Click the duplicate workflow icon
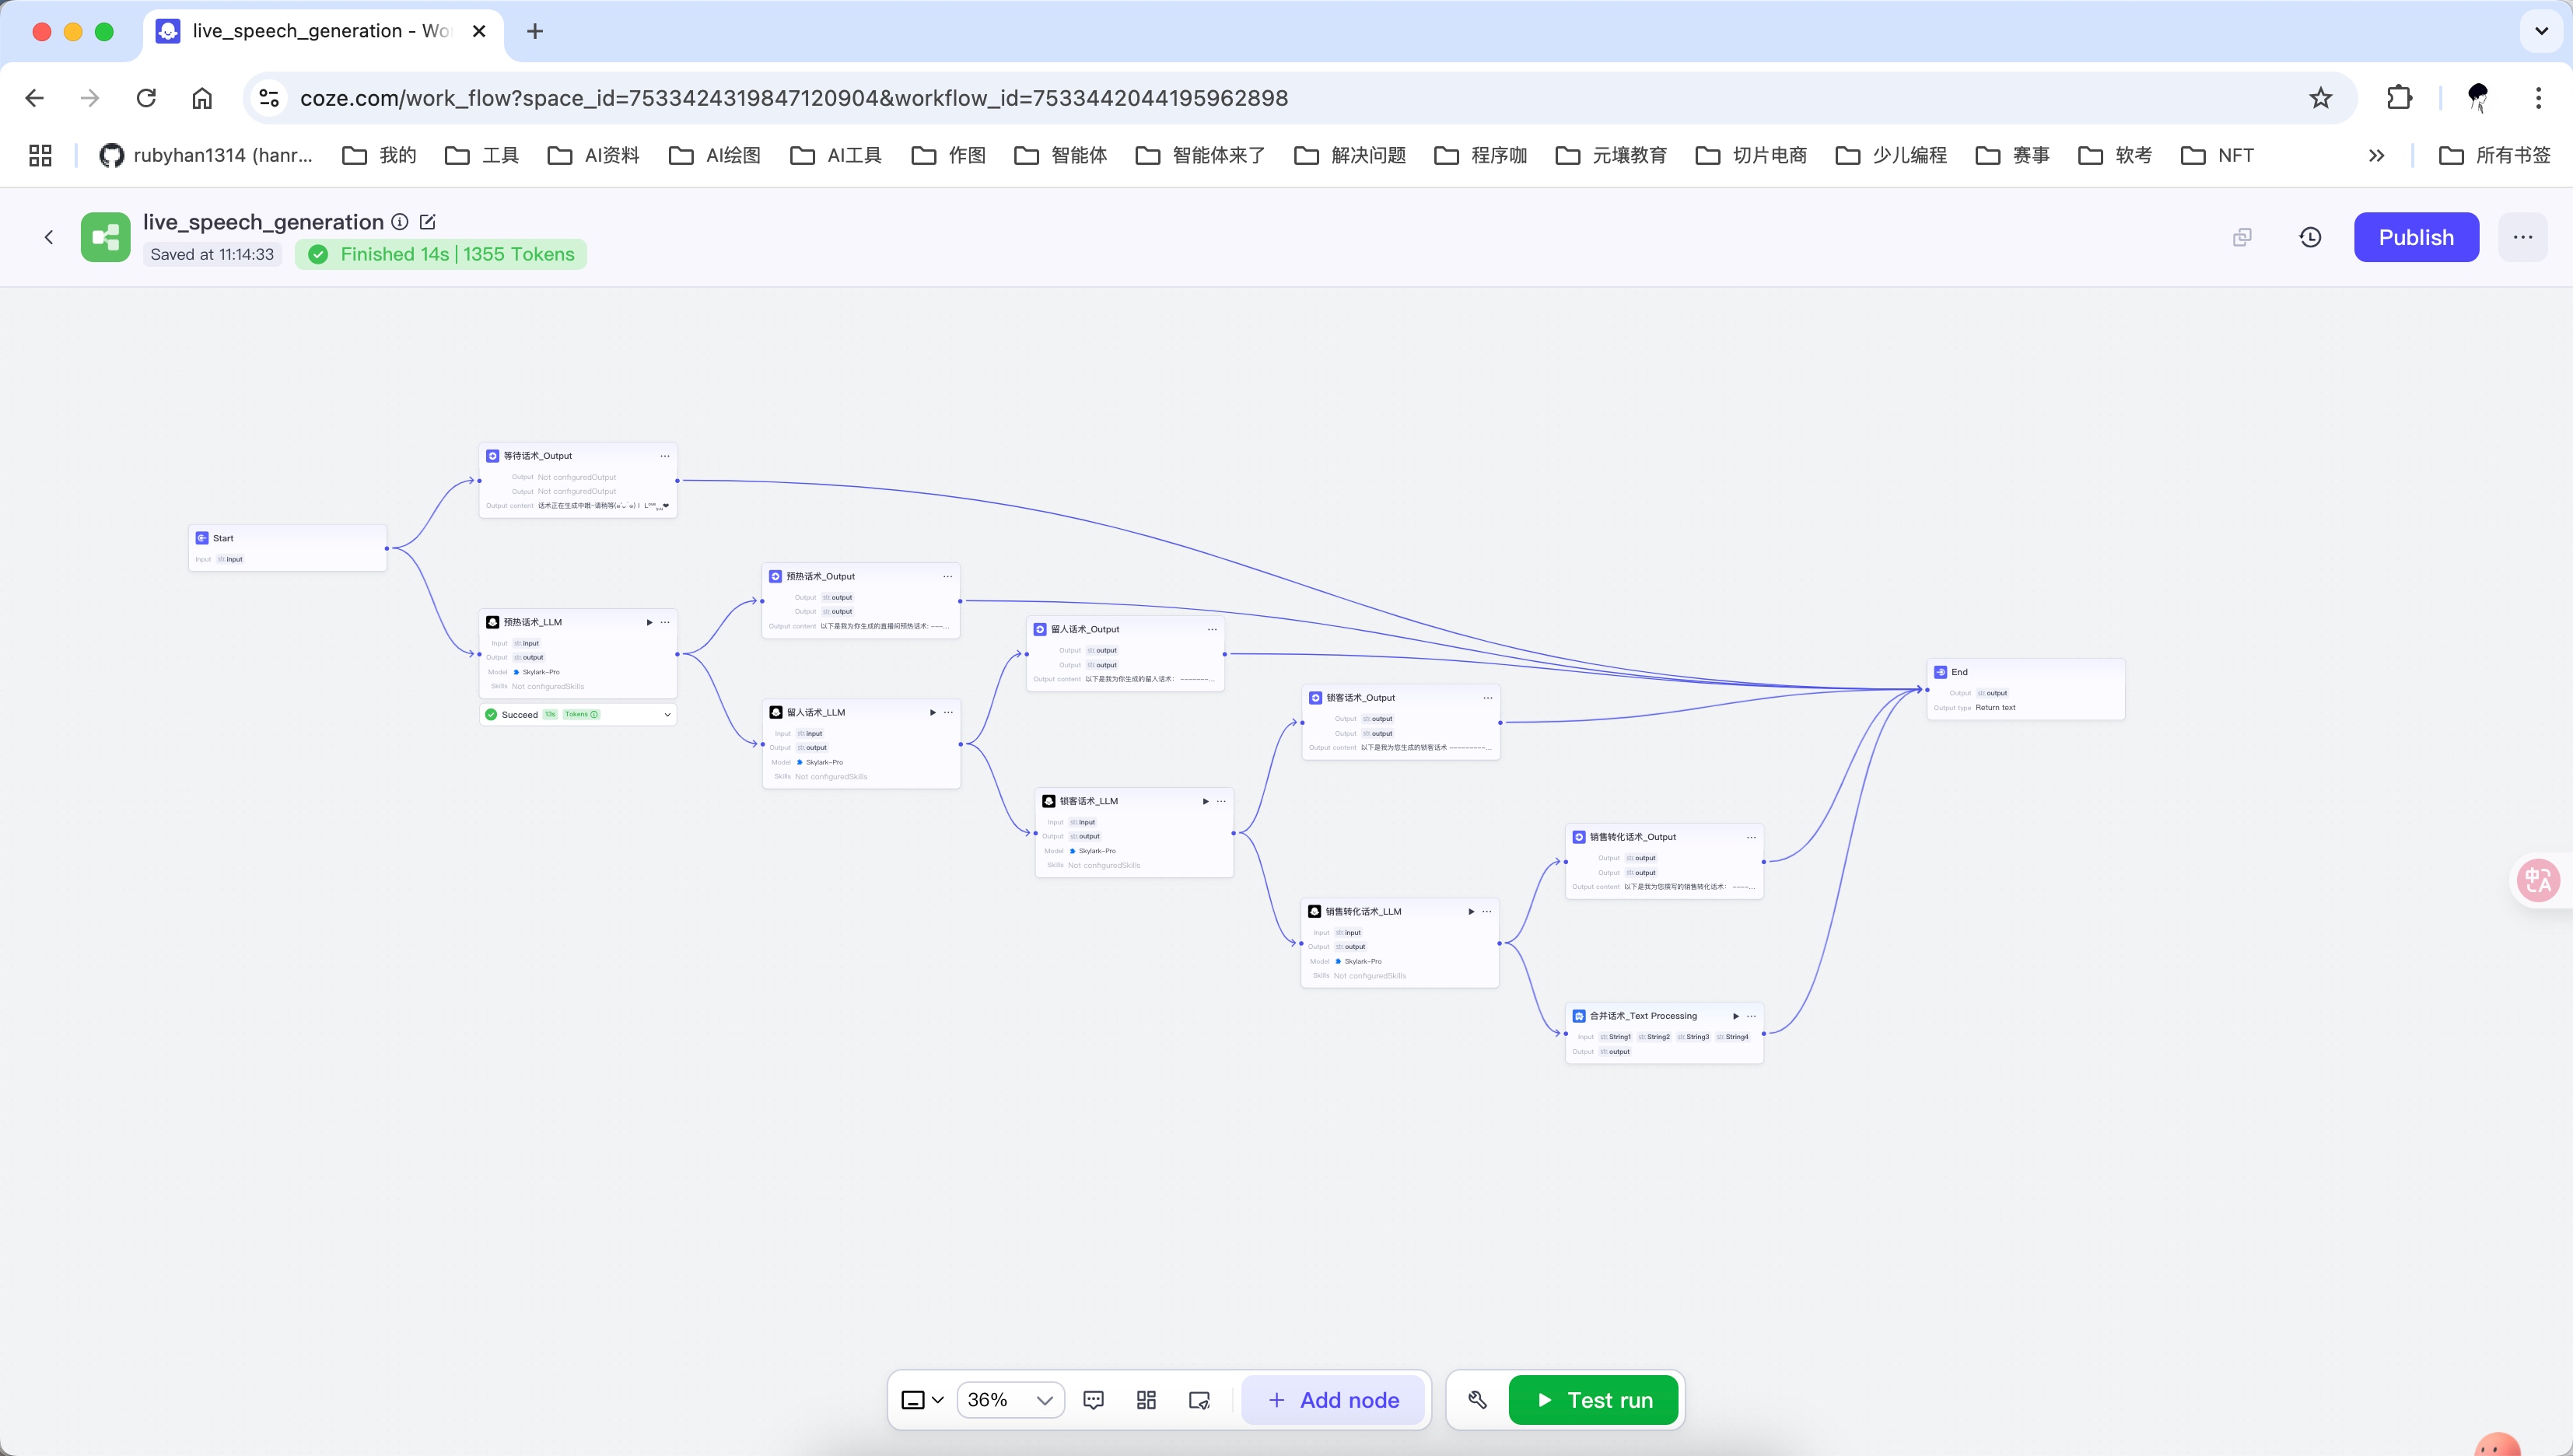The width and height of the screenshot is (2573, 1456). coord(2242,237)
